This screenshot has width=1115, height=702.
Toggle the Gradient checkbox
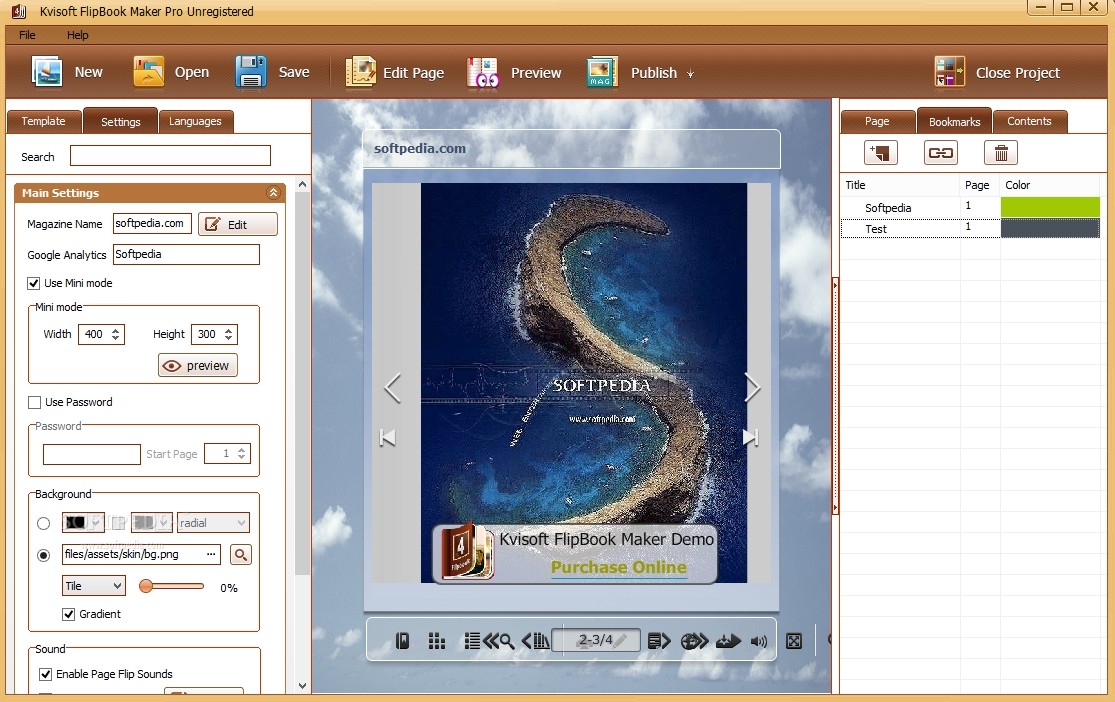coord(69,614)
